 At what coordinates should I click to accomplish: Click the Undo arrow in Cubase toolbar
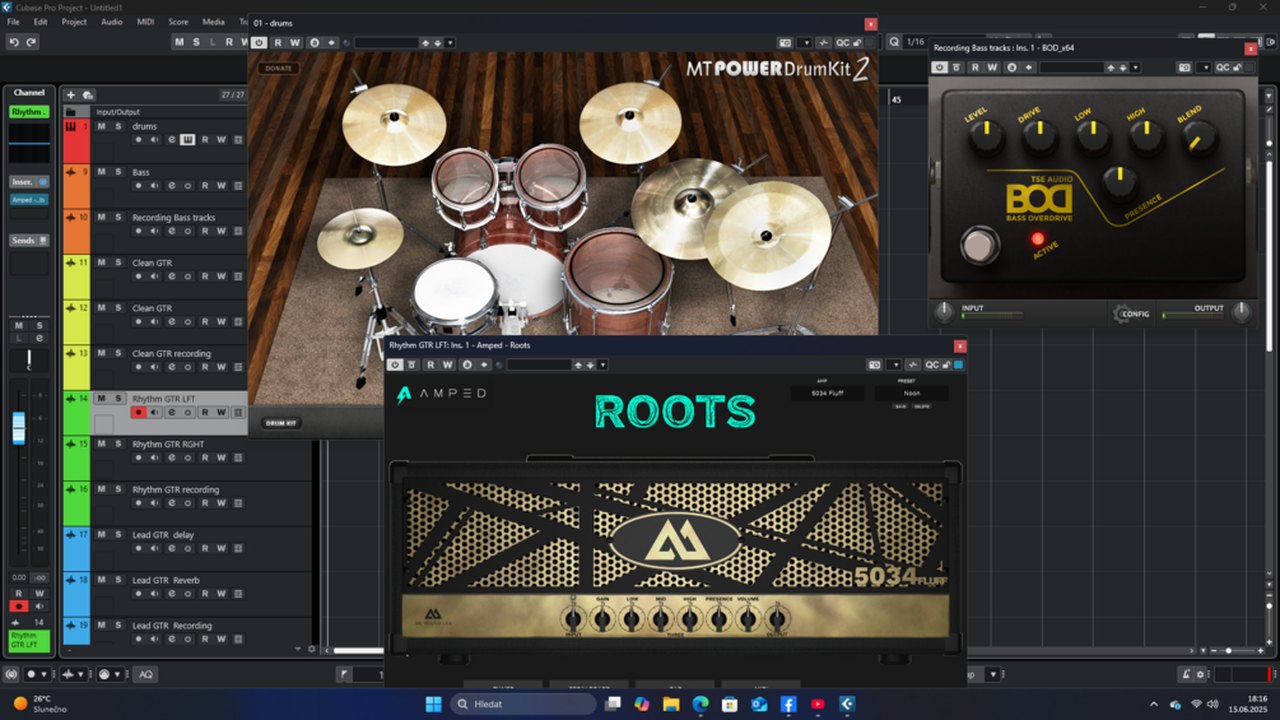pos(14,42)
